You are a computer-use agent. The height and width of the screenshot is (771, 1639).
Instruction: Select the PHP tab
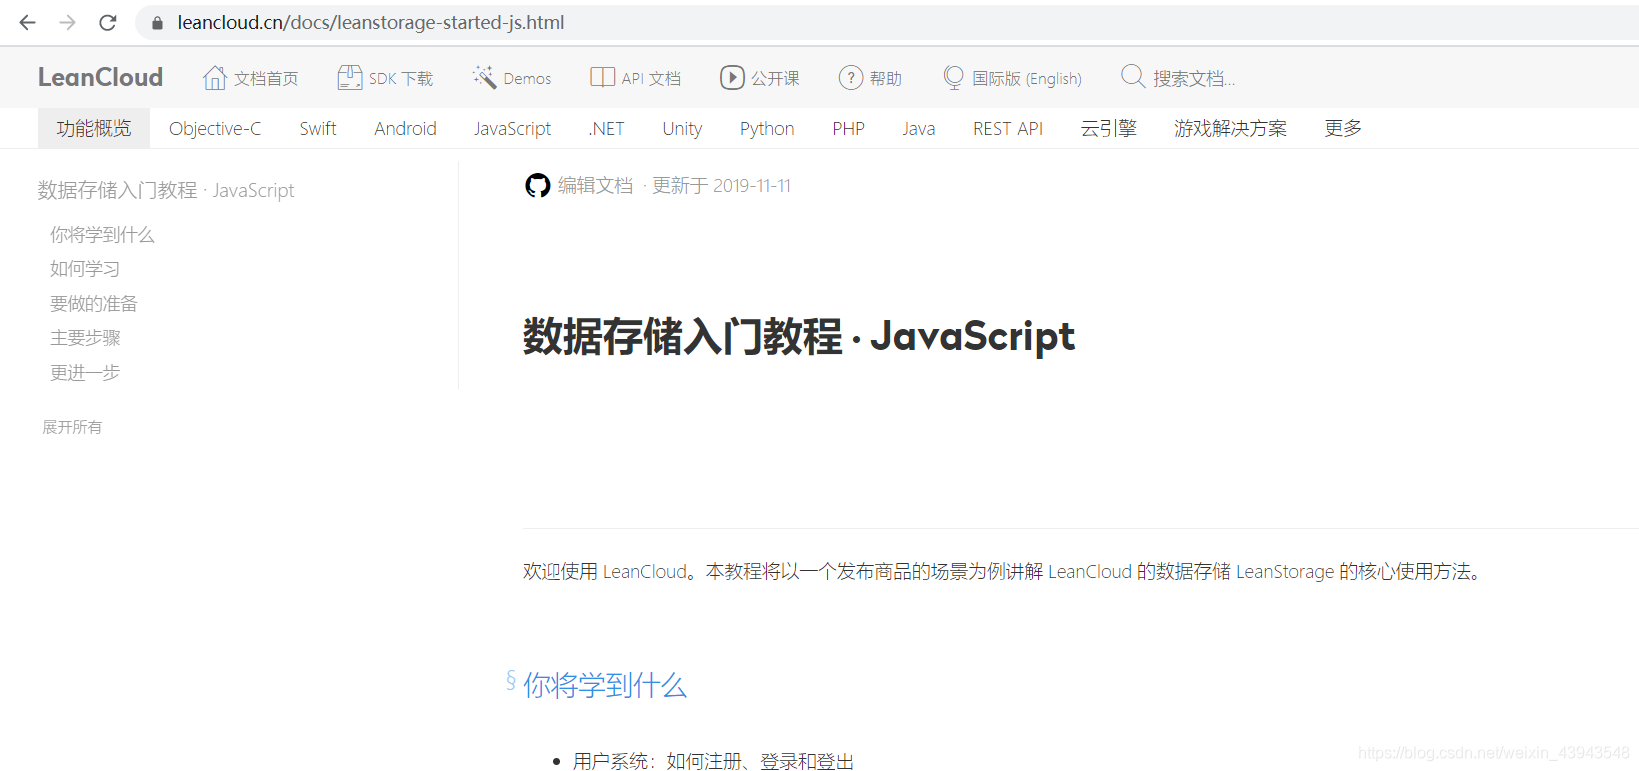pyautogui.click(x=848, y=128)
